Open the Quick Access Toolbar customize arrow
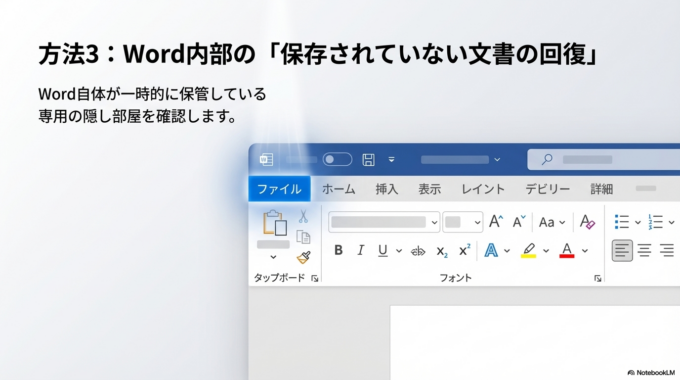680x380 pixels. coord(391,160)
